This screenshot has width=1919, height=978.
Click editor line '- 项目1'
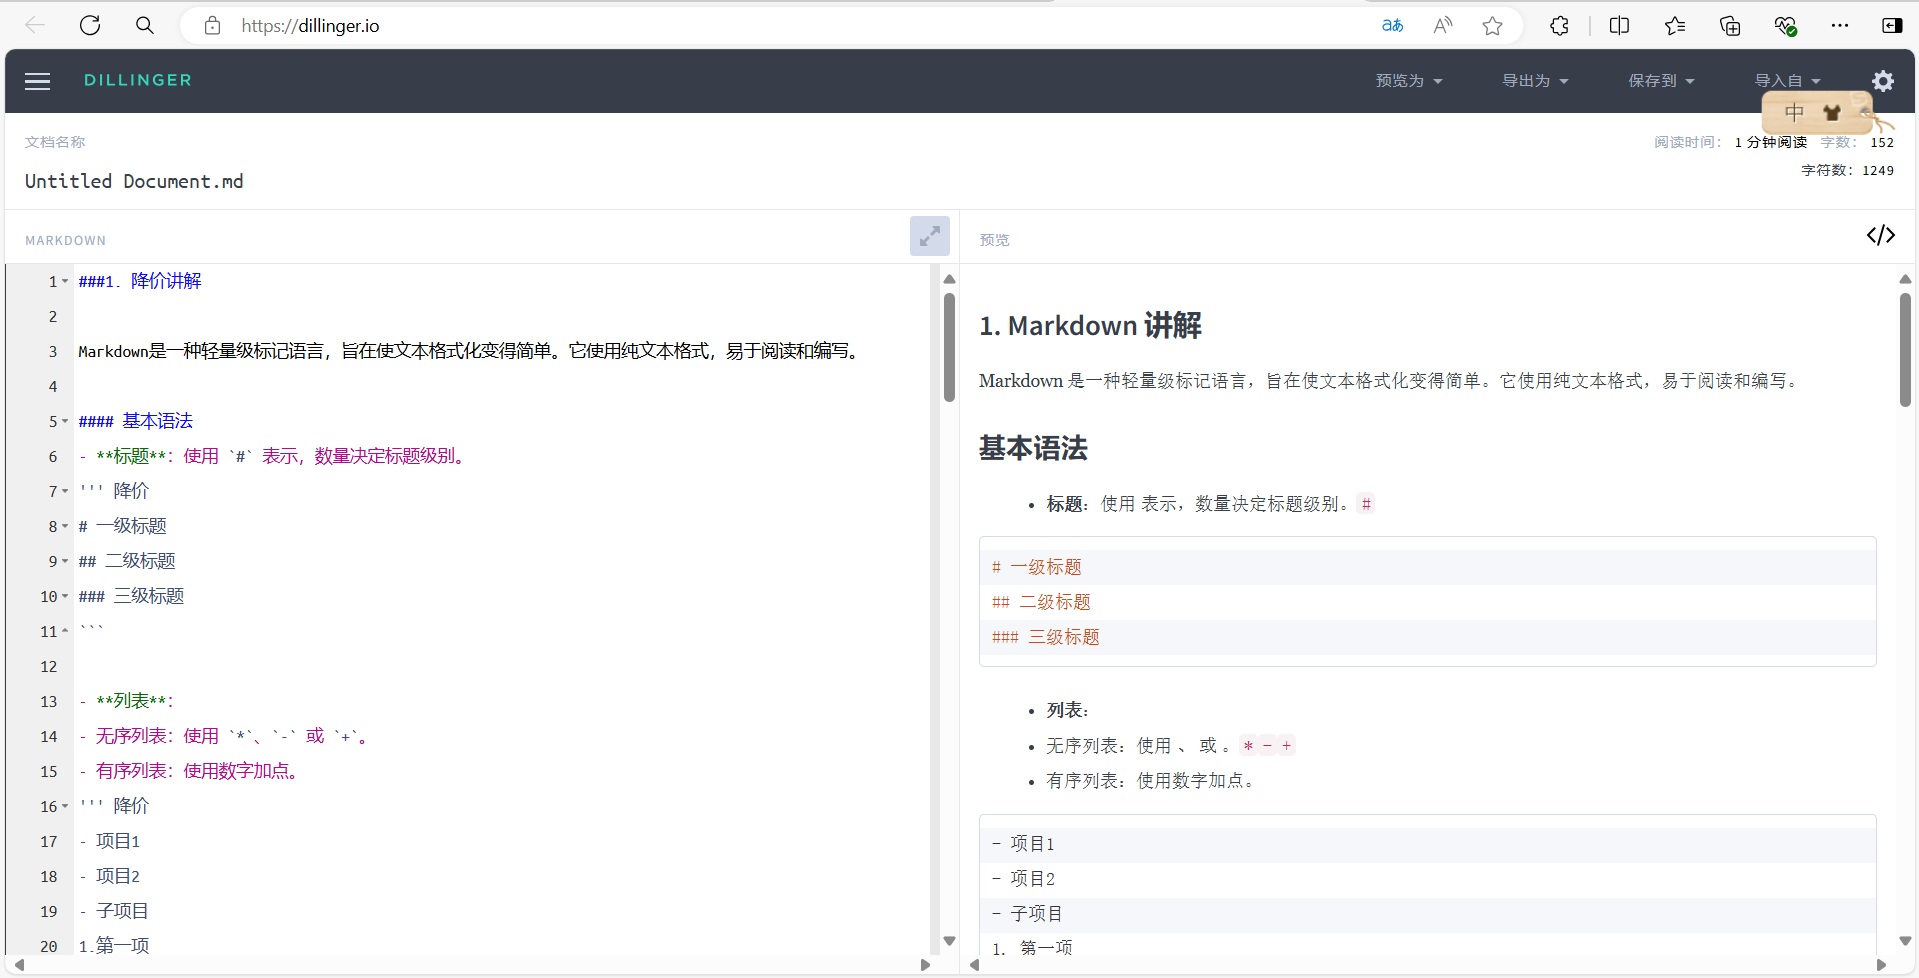tap(110, 841)
